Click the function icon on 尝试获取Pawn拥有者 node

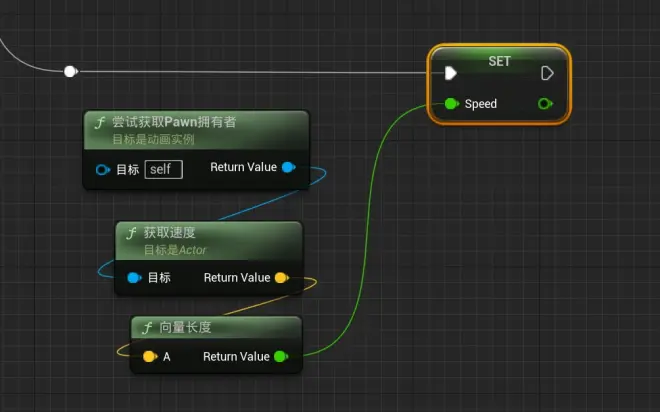[100, 123]
